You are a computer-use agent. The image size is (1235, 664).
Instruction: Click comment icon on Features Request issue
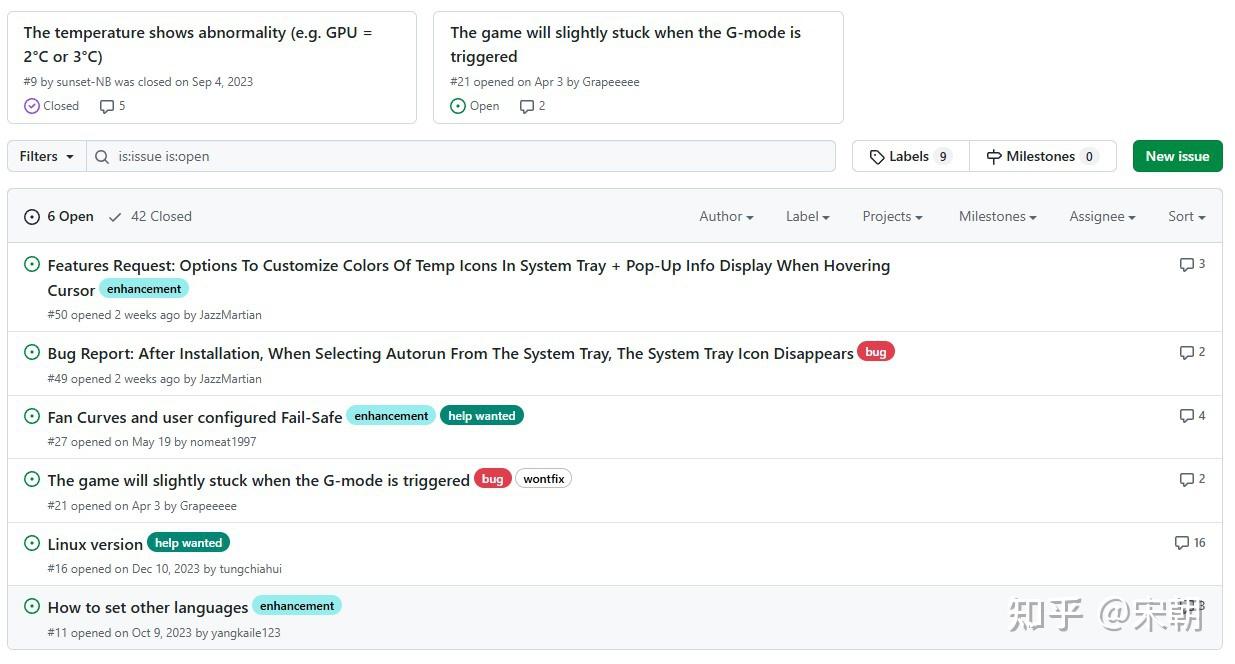pos(1187,265)
